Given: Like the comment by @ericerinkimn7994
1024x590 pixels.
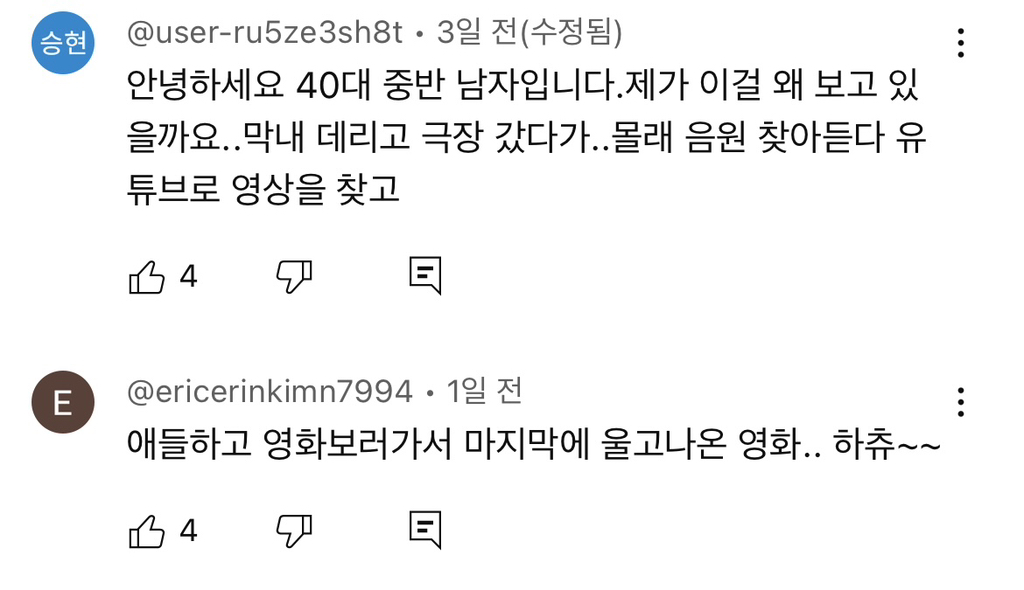Looking at the screenshot, I should [147, 531].
